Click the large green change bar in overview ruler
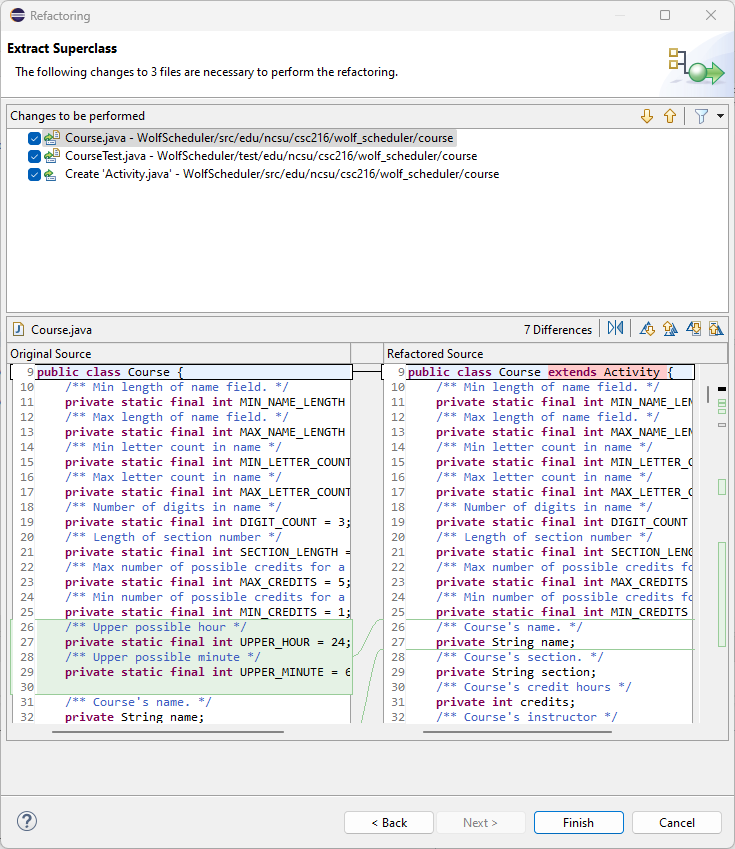 [x=721, y=594]
